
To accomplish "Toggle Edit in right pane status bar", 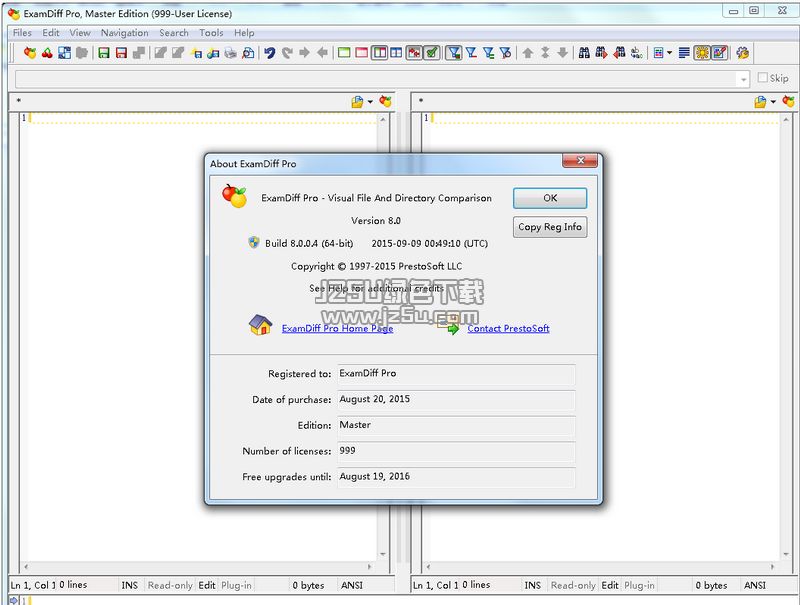I will [610, 585].
